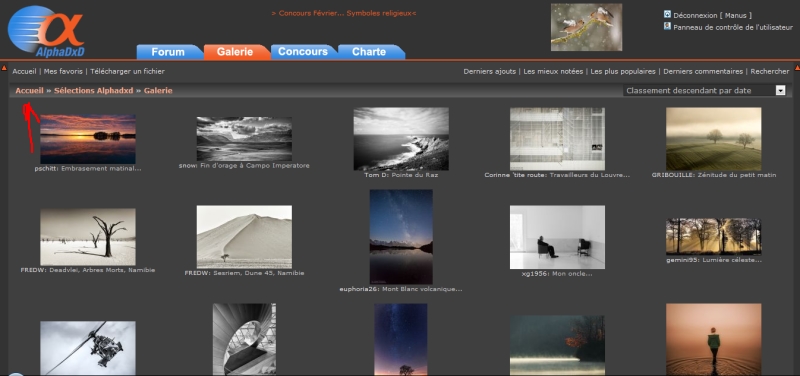This screenshot has width=800, height=376.
Task: Open the sort order dropdown arrow
Action: pyautogui.click(x=780, y=90)
